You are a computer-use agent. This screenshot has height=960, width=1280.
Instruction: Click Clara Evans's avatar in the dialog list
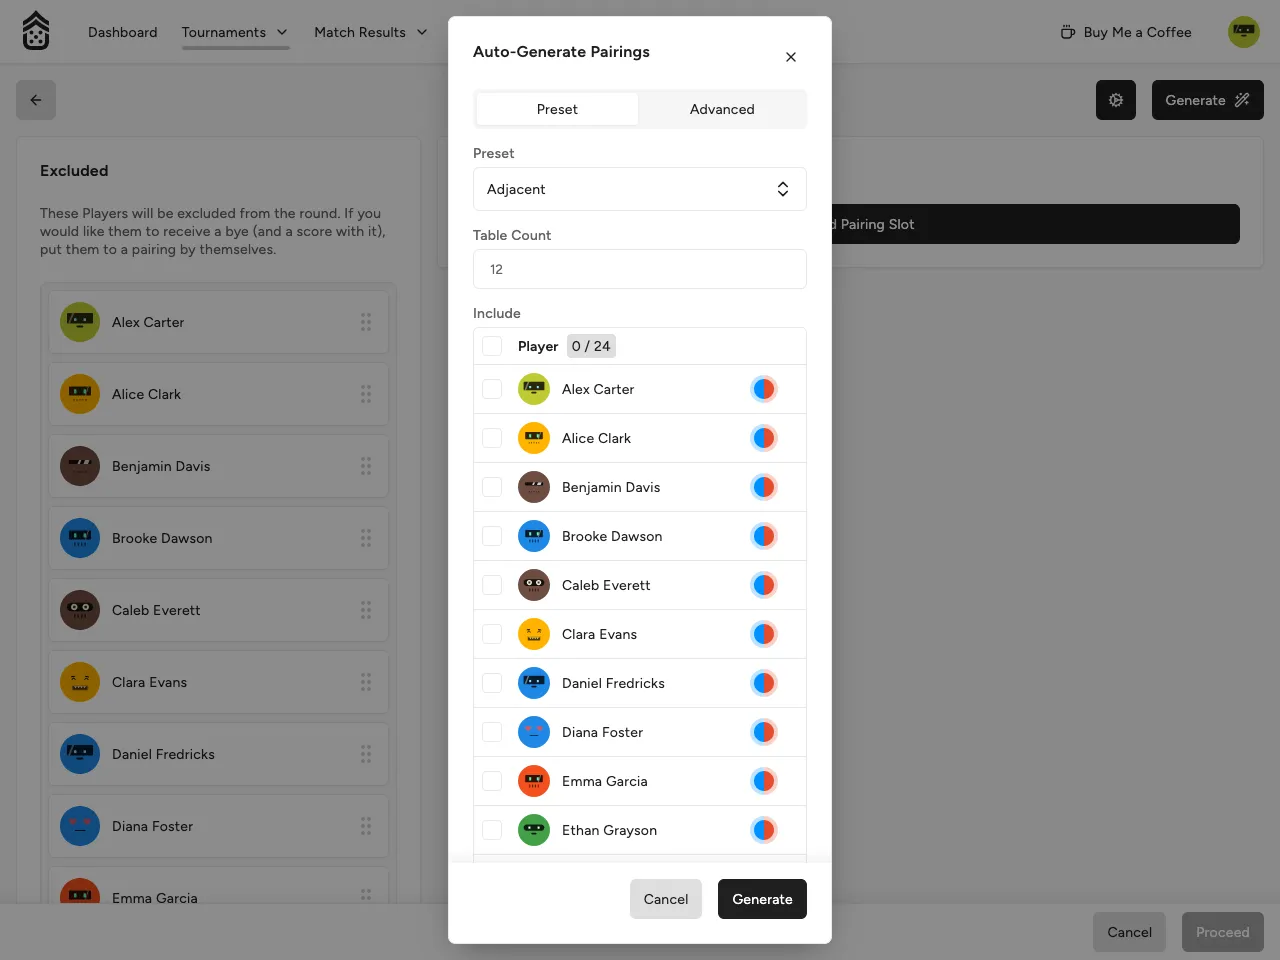pyautogui.click(x=534, y=634)
